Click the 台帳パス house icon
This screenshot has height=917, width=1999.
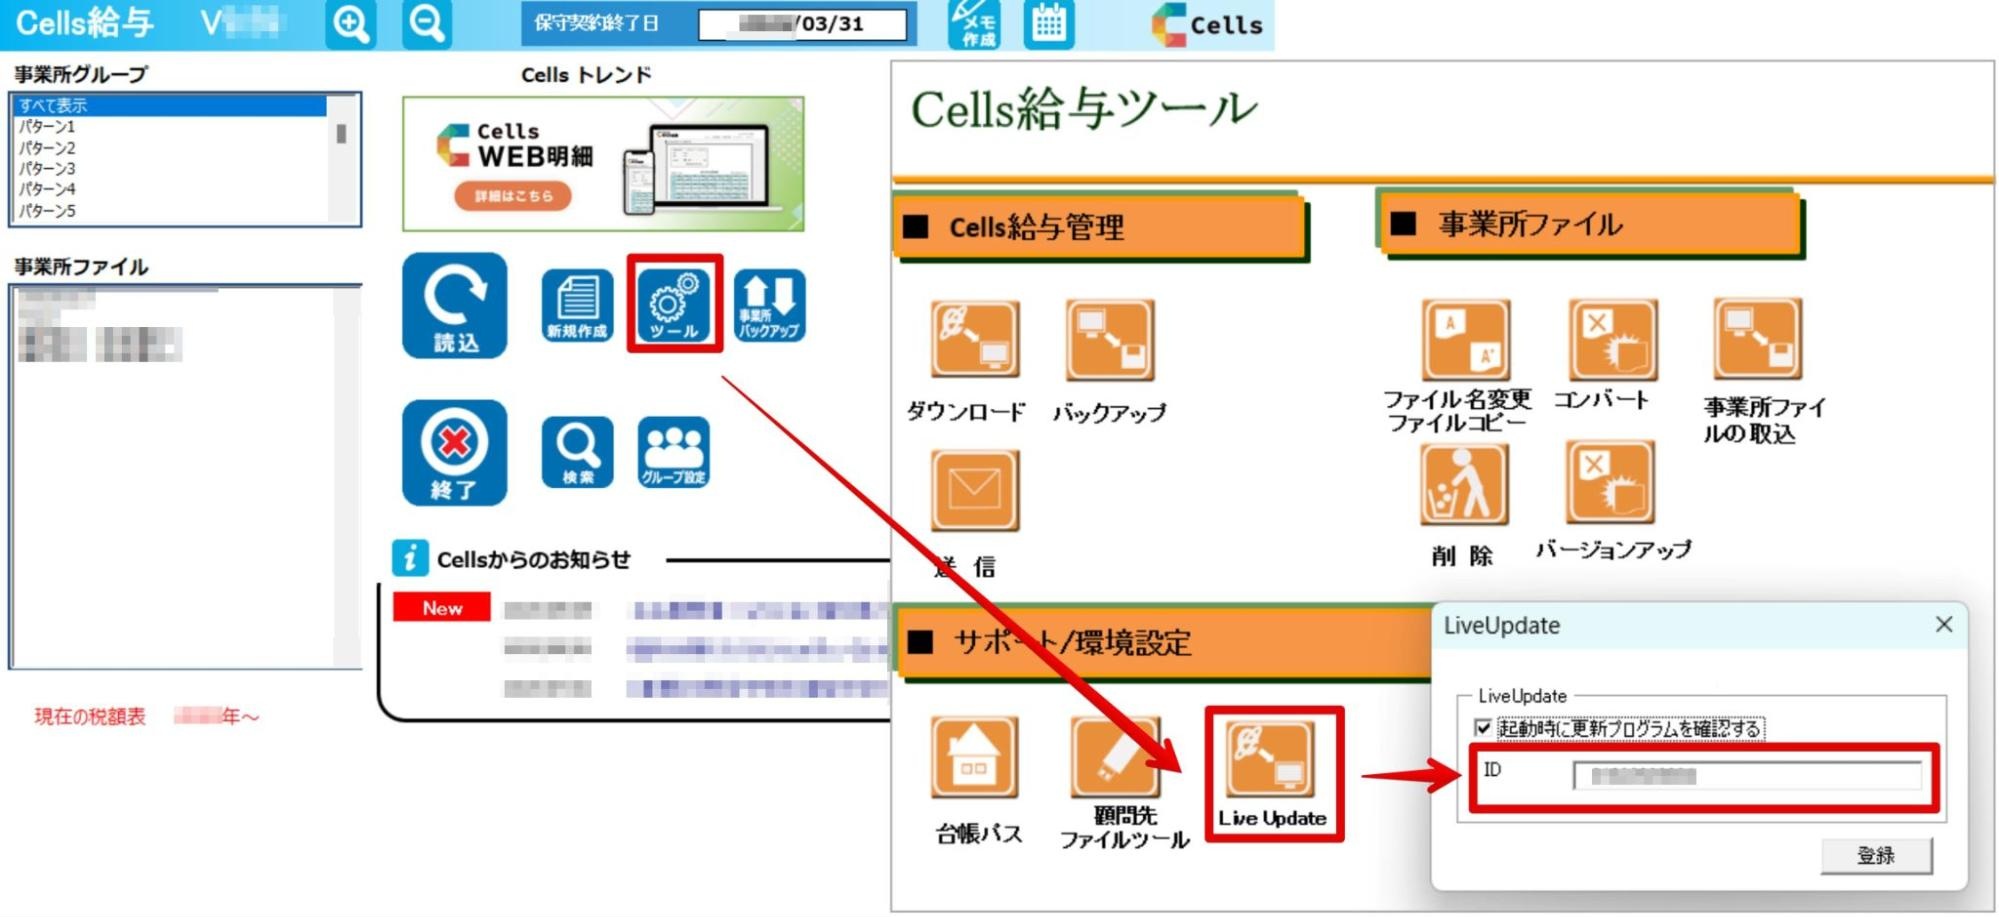[x=974, y=757]
